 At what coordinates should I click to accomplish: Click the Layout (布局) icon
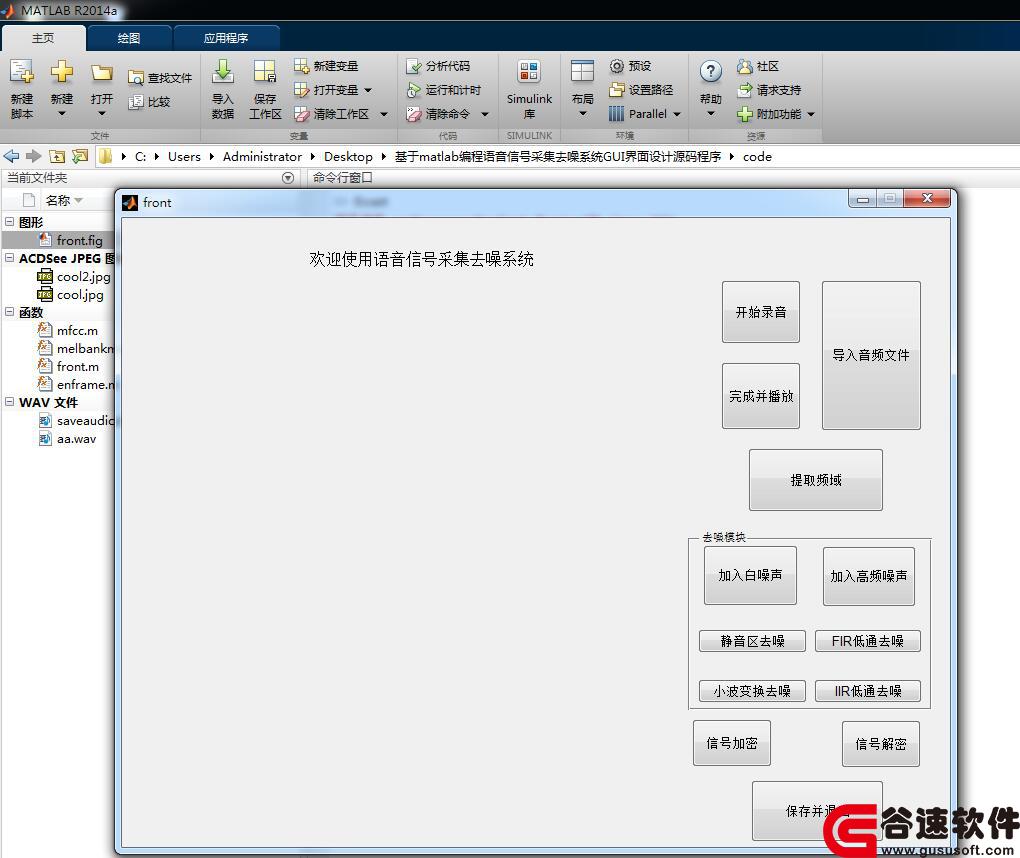582,71
